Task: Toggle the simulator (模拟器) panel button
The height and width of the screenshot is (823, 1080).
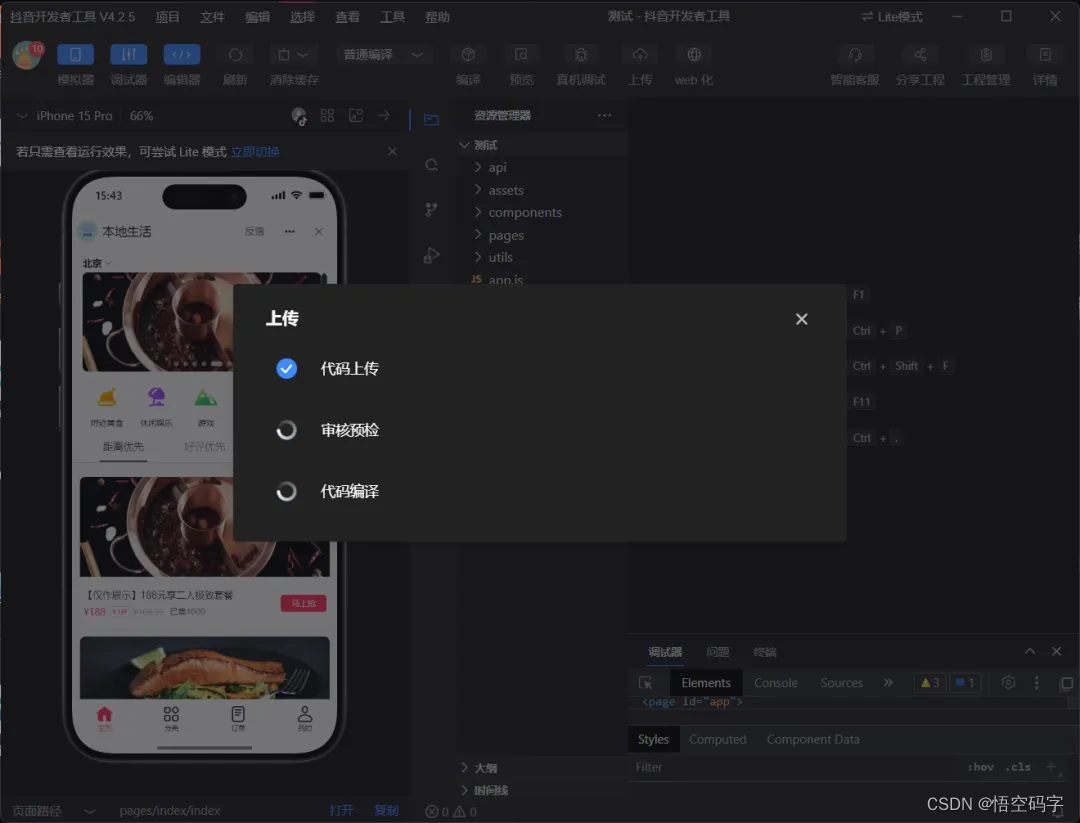Action: [75, 54]
